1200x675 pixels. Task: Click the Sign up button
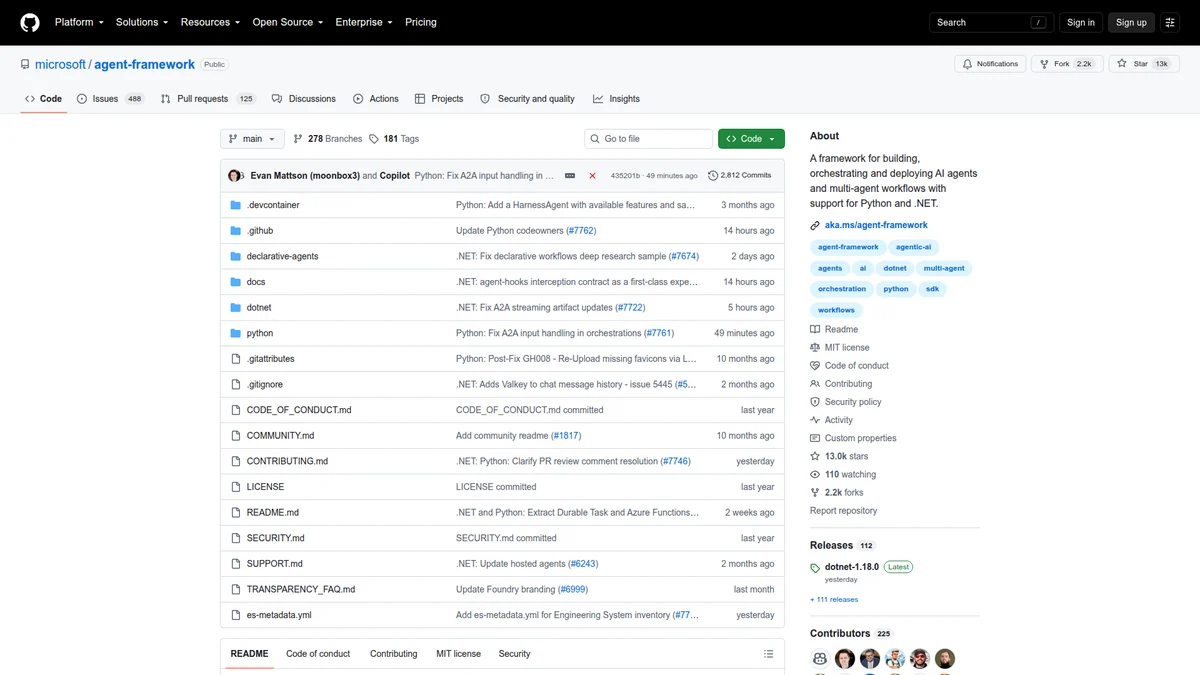pyautogui.click(x=1131, y=22)
